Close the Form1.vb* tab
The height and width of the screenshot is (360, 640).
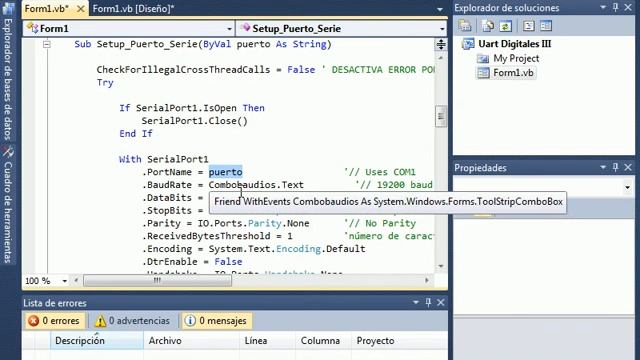(x=81, y=9)
